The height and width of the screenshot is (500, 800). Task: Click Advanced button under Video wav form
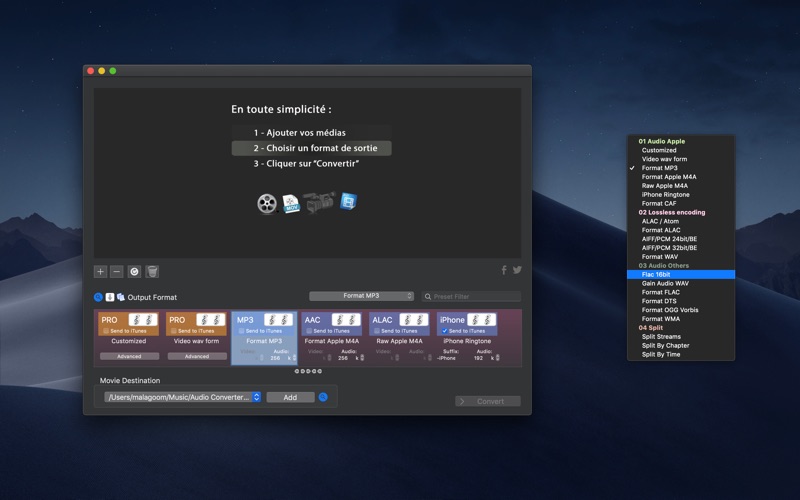(197, 356)
